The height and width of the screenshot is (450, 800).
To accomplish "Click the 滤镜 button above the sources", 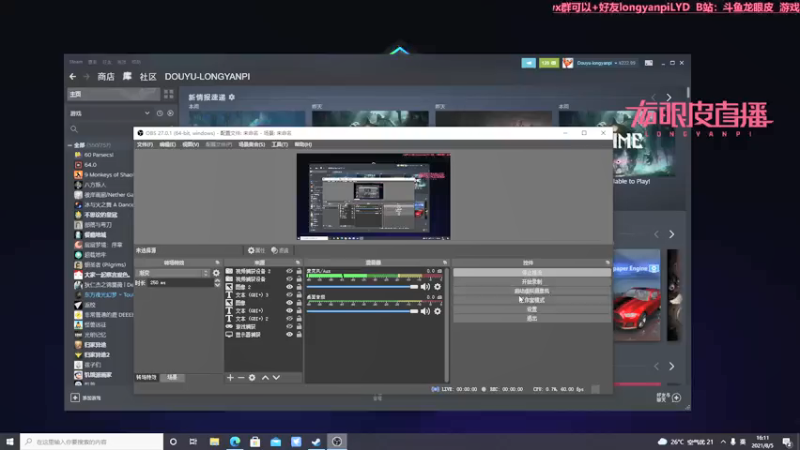I will [x=280, y=251].
